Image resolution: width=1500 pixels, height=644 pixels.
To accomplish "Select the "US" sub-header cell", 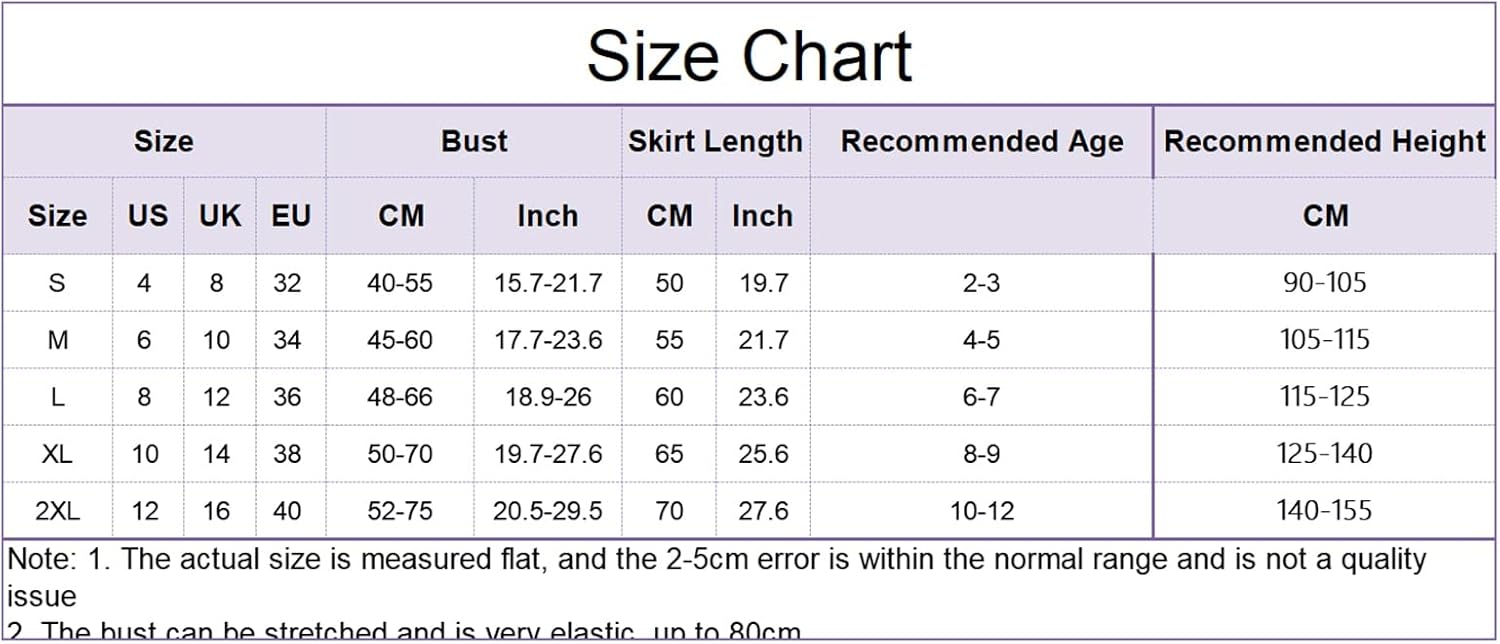I will coord(148,215).
